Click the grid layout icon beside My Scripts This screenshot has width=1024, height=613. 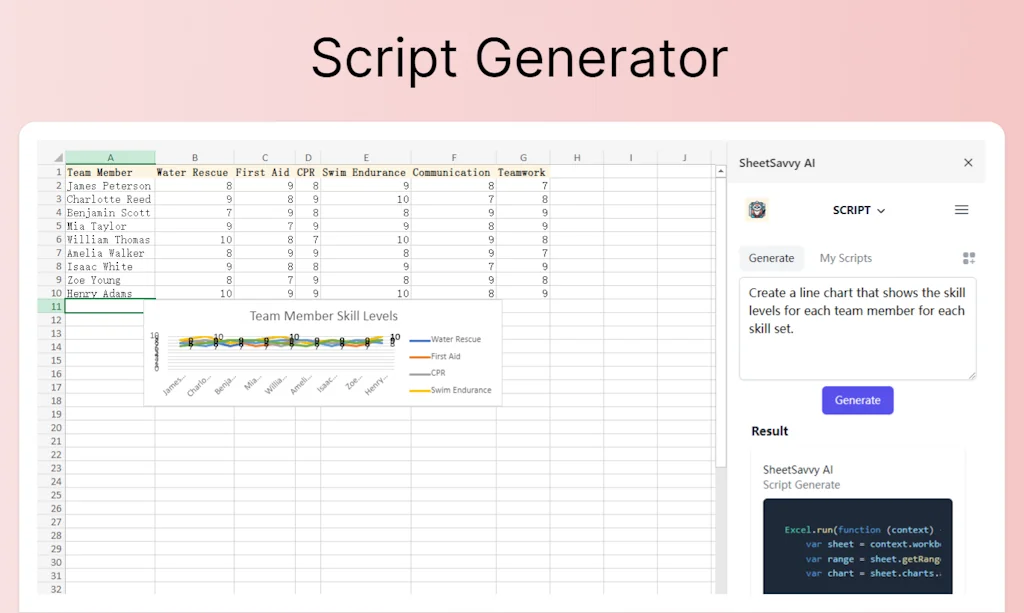(x=968, y=258)
